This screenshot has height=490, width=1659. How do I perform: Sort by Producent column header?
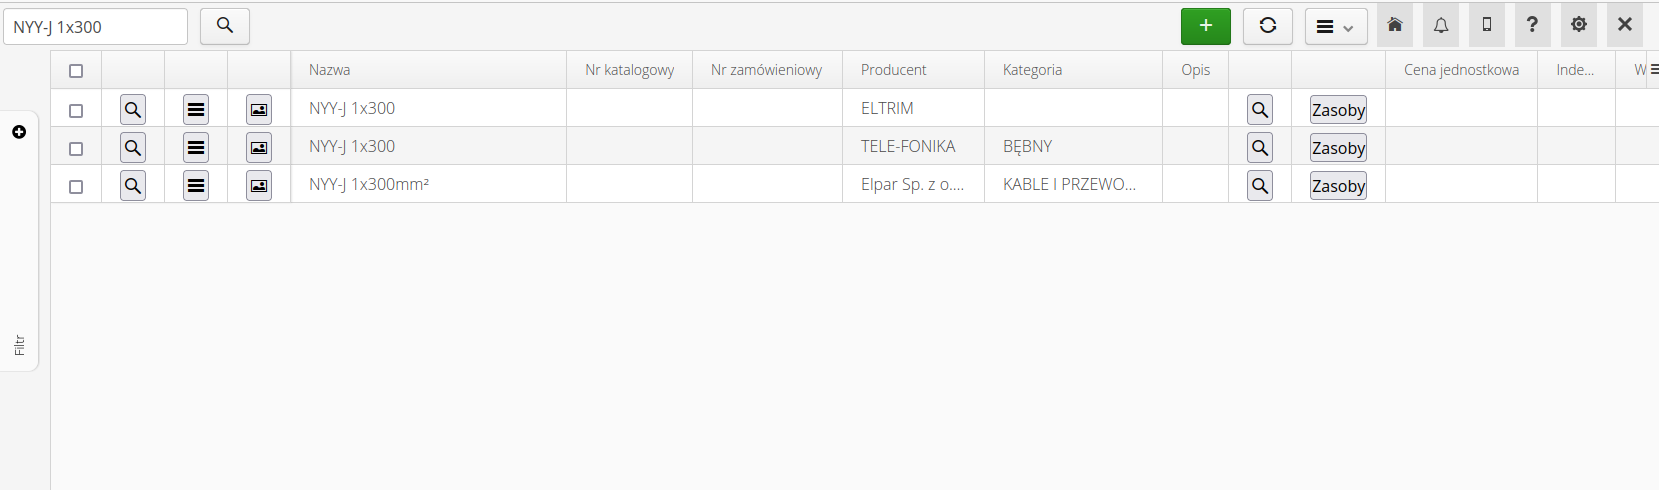tap(893, 70)
